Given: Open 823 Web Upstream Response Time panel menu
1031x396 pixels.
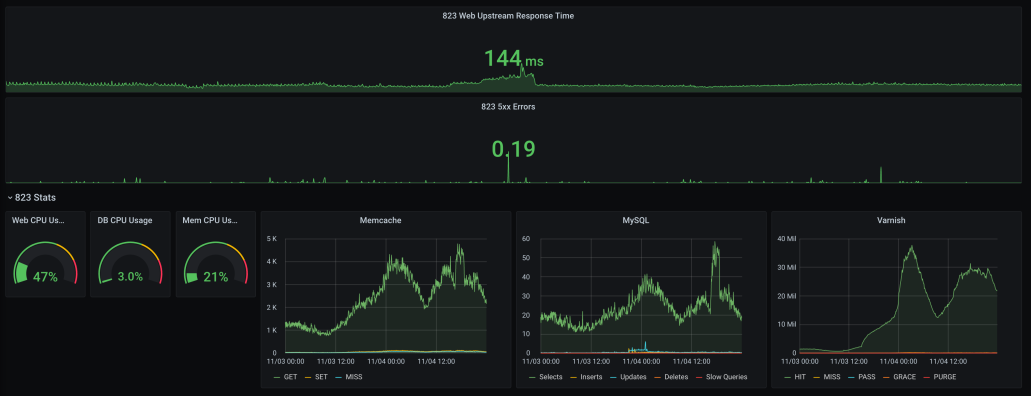Looking at the screenshot, I should [x=508, y=16].
